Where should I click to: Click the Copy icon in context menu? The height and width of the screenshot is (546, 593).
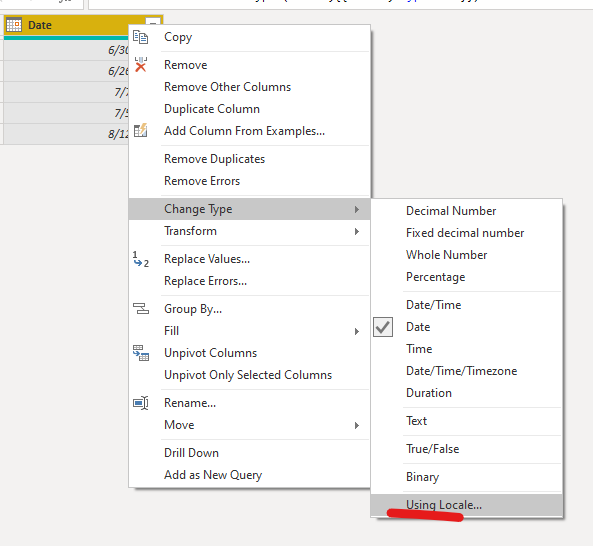point(140,37)
